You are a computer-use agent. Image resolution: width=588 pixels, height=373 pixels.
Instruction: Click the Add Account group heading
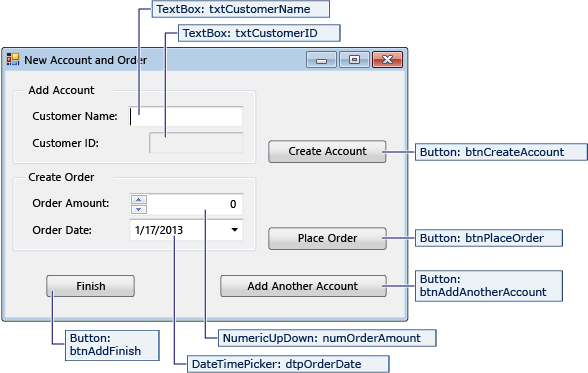click(62, 90)
